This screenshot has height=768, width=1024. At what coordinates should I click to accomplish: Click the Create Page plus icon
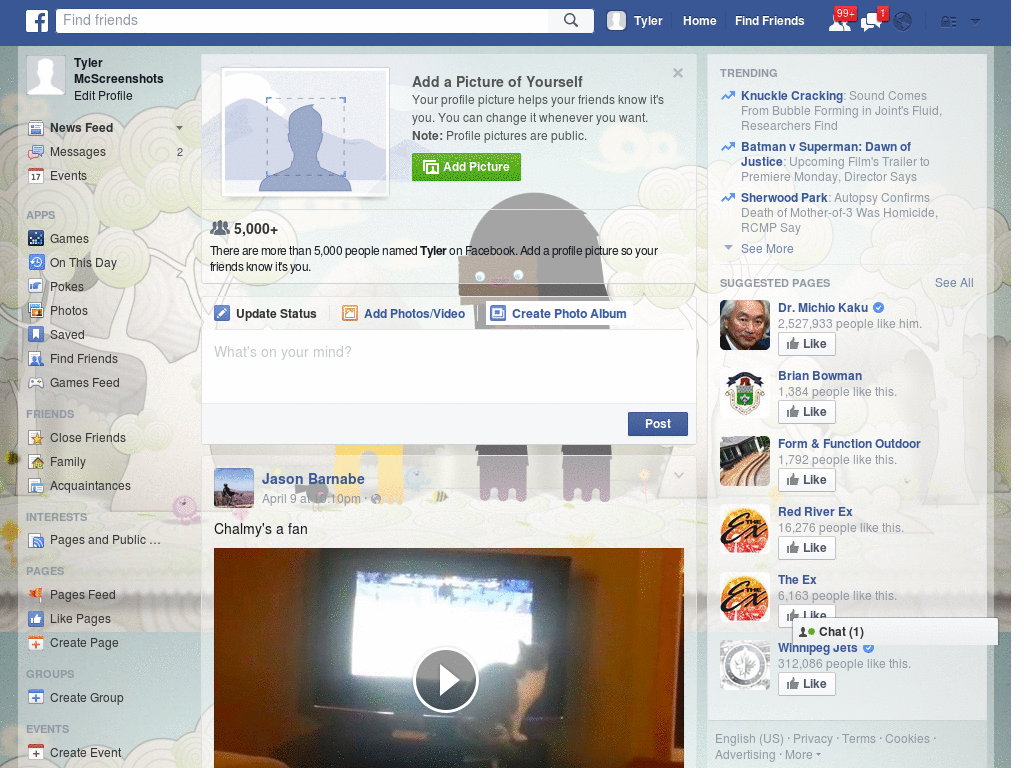click(x=36, y=643)
